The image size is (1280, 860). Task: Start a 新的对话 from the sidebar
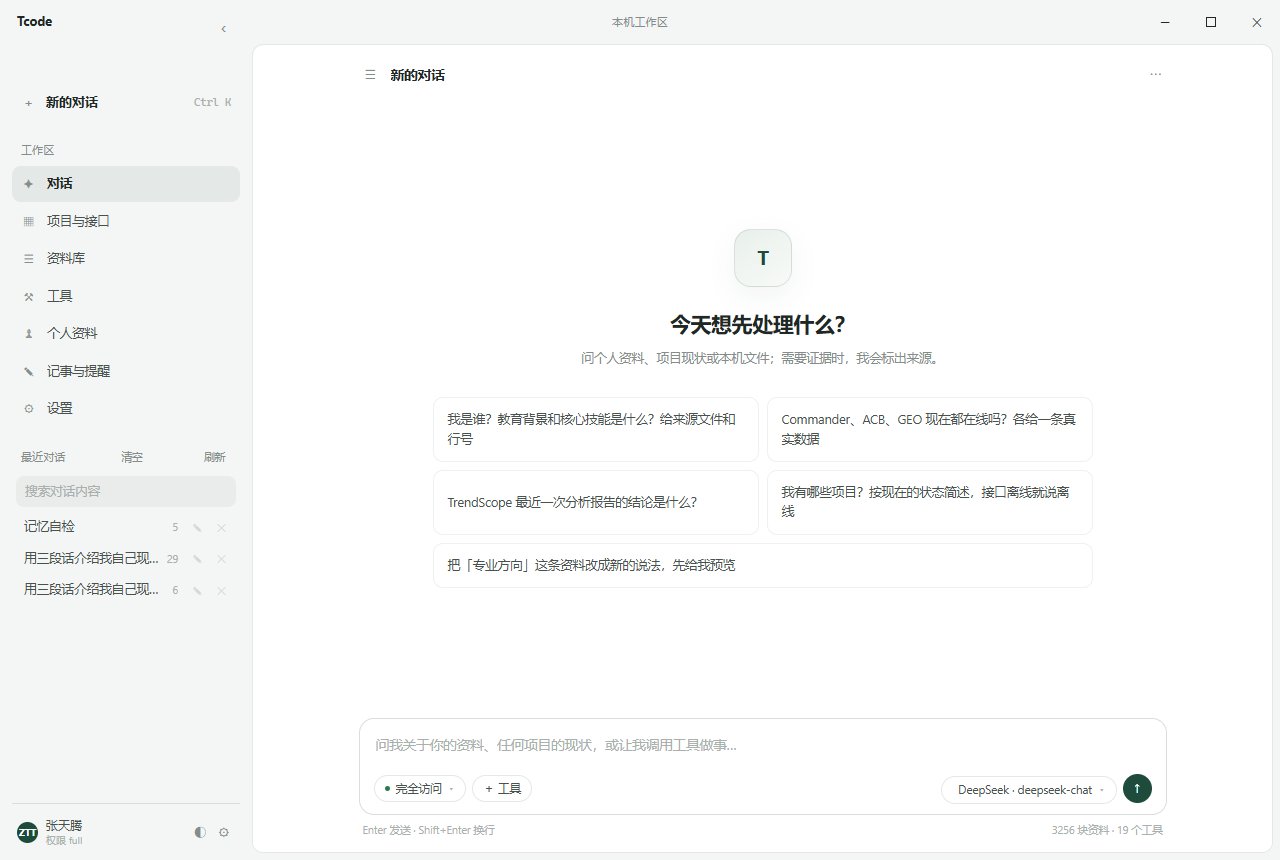click(x=126, y=102)
